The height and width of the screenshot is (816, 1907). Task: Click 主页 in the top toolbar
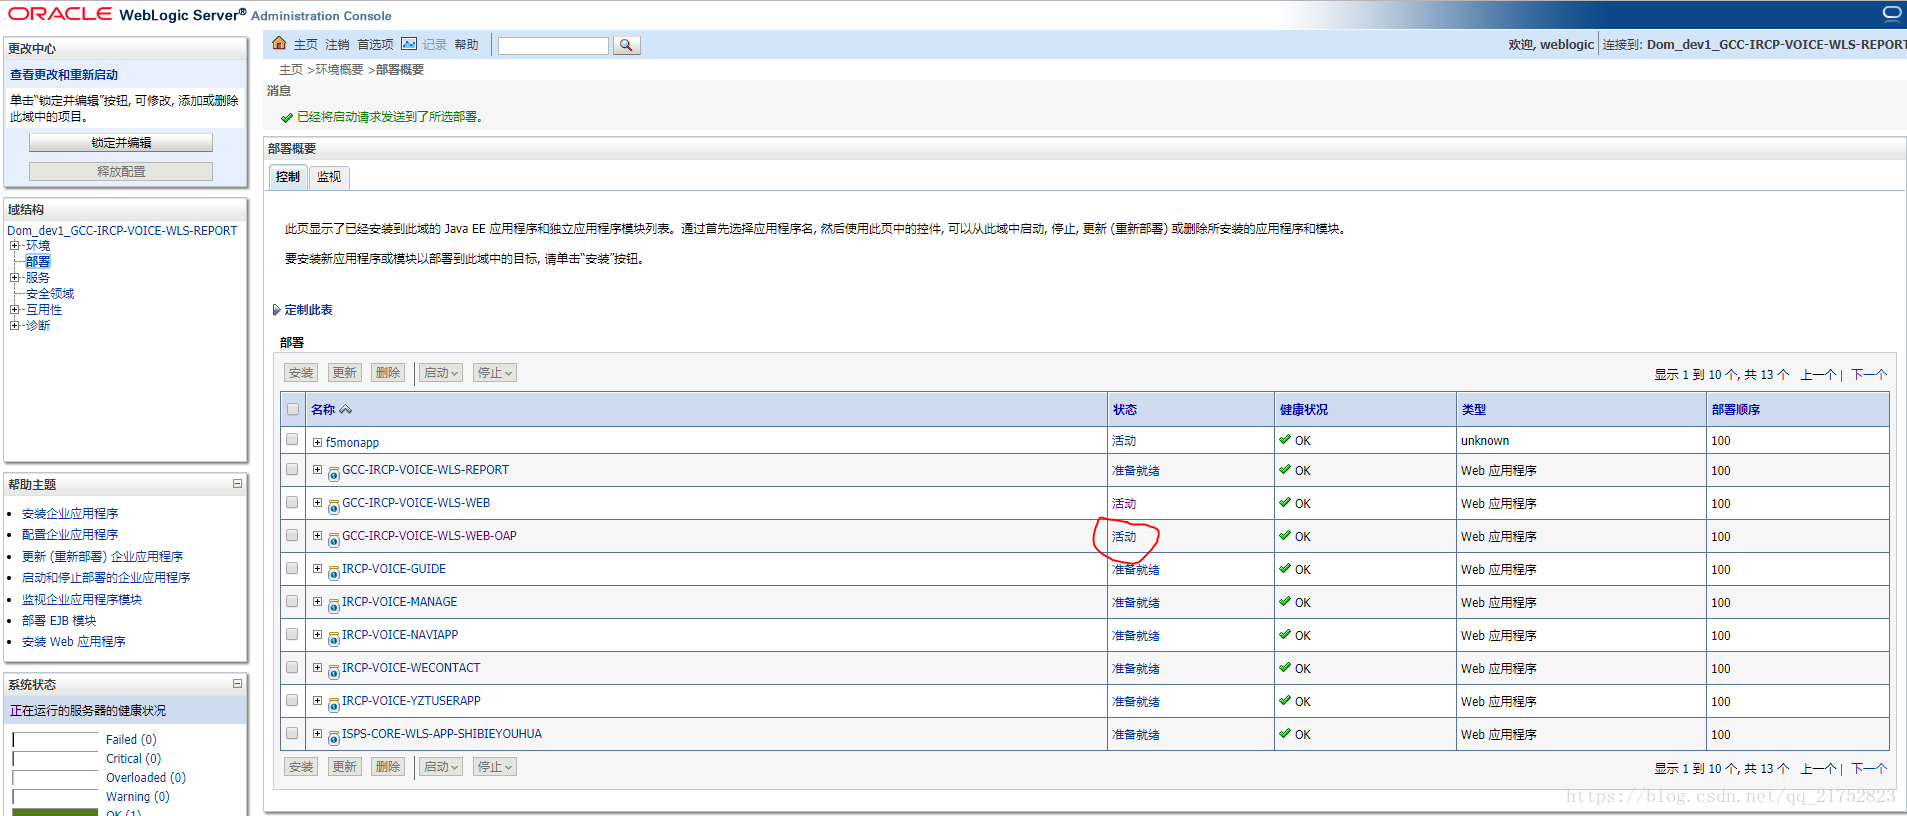click(x=305, y=45)
